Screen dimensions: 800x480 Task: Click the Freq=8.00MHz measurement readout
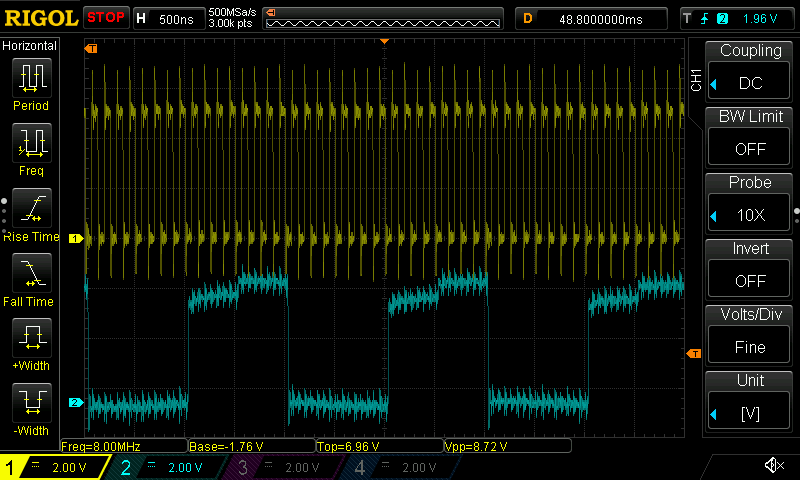click(x=124, y=446)
